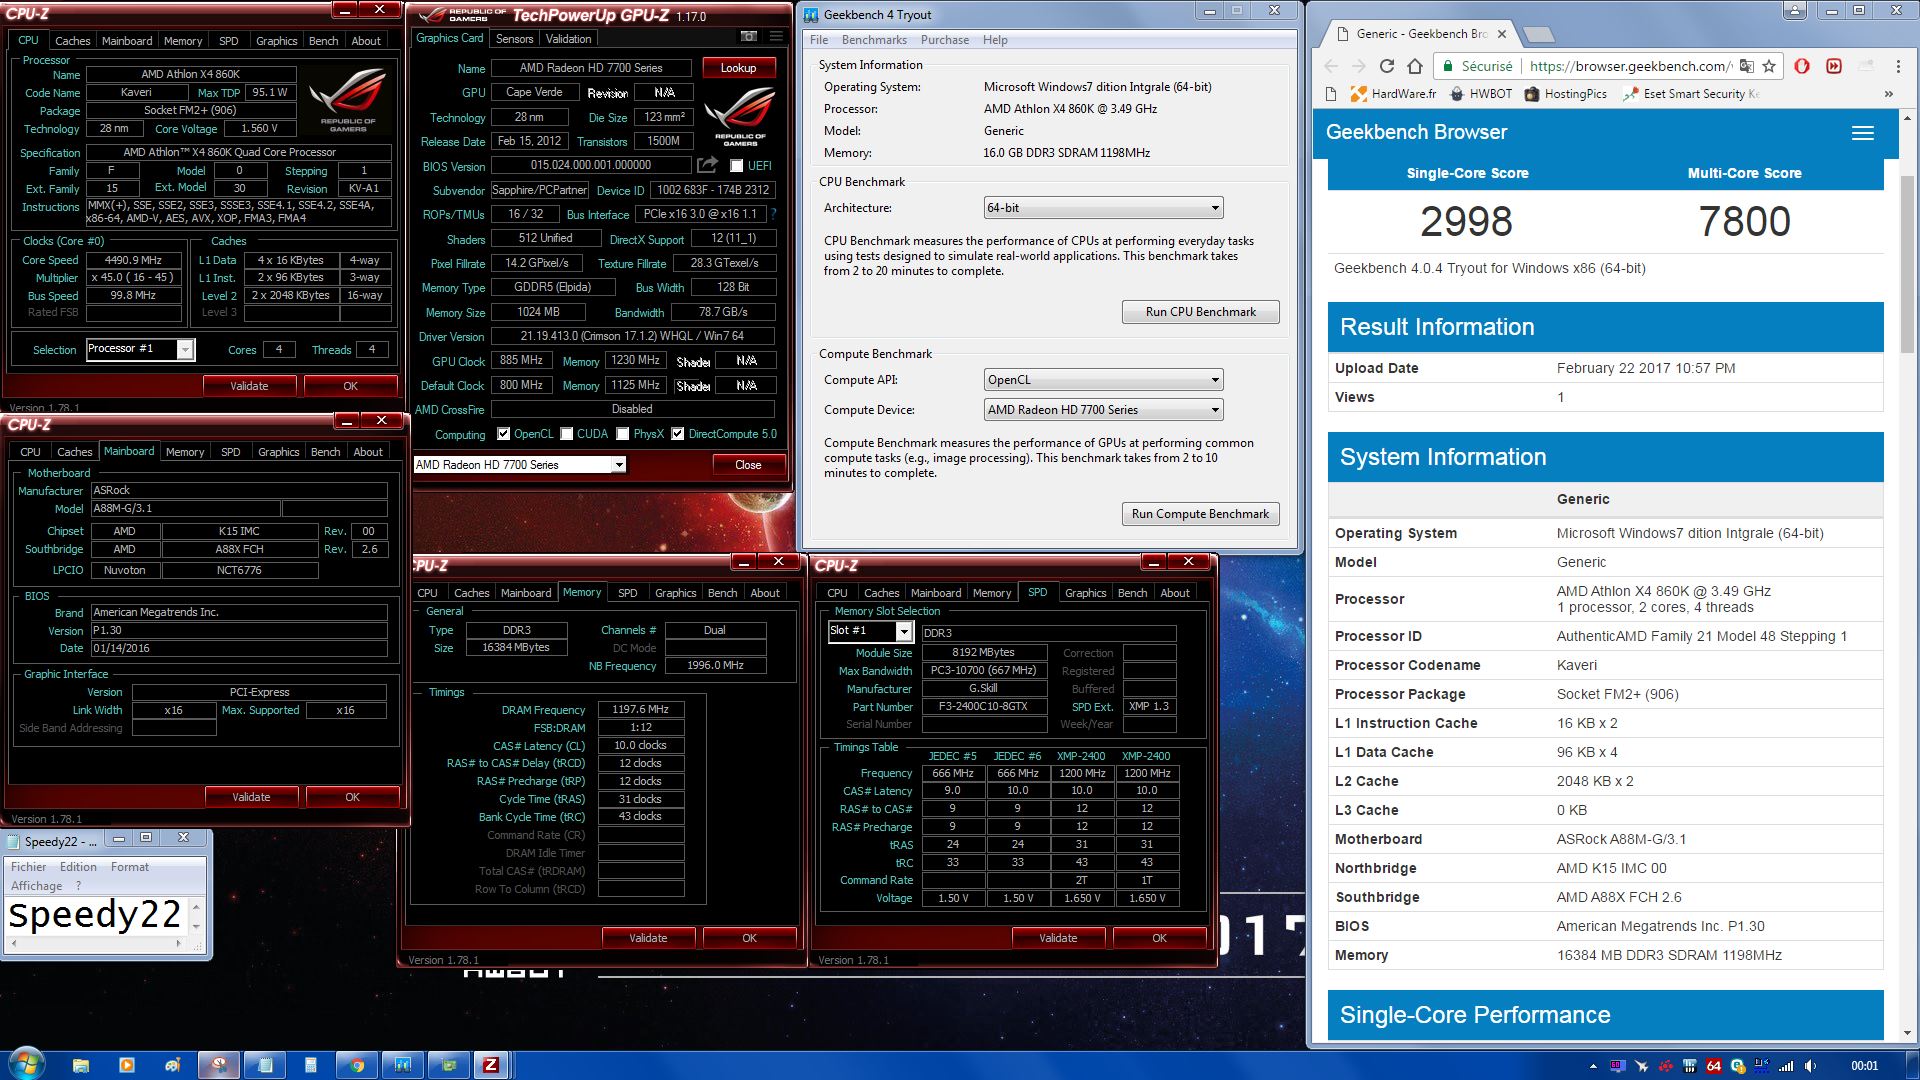The height and width of the screenshot is (1080, 1920).
Task: Click the red 64 tray icon
Action: 1713,1066
